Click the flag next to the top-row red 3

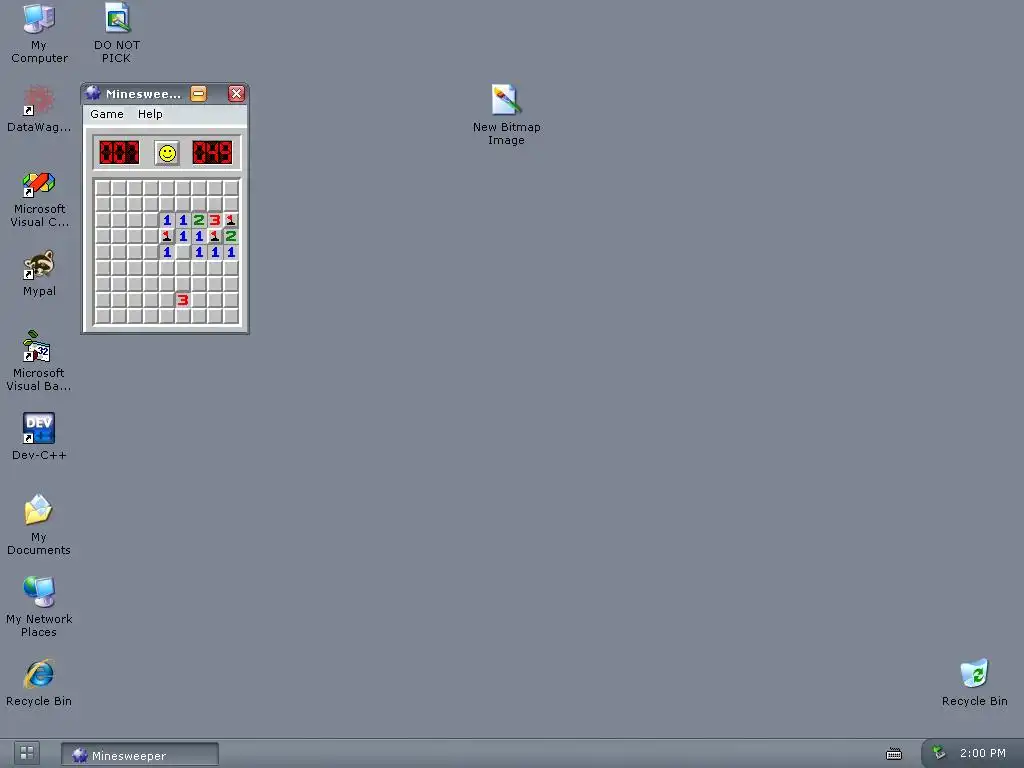tap(231, 220)
